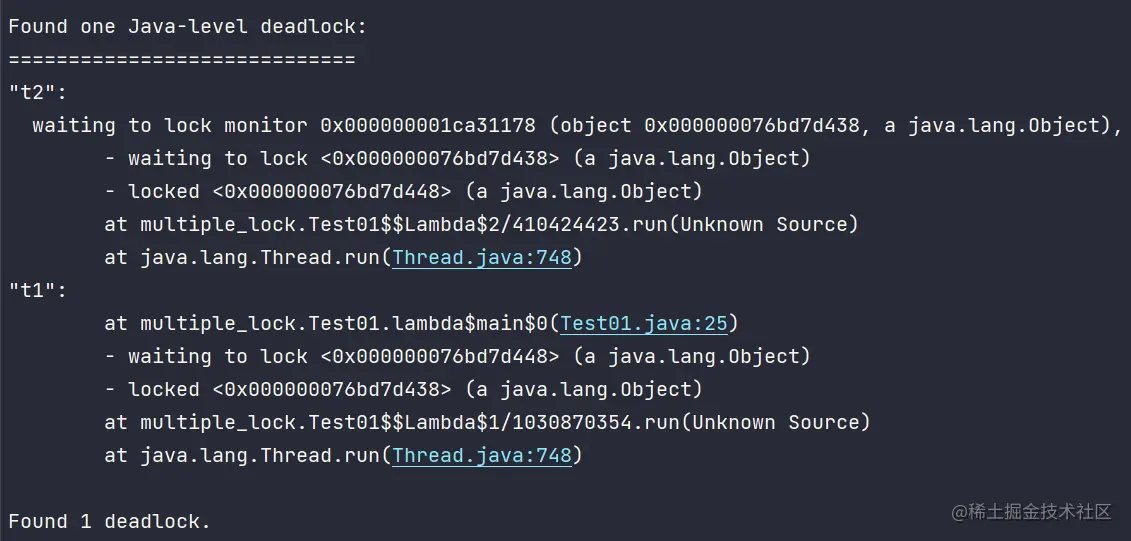Click t1's "locked <0x000000076bd7d438>" line
The image size is (1131, 541).
(x=403, y=390)
